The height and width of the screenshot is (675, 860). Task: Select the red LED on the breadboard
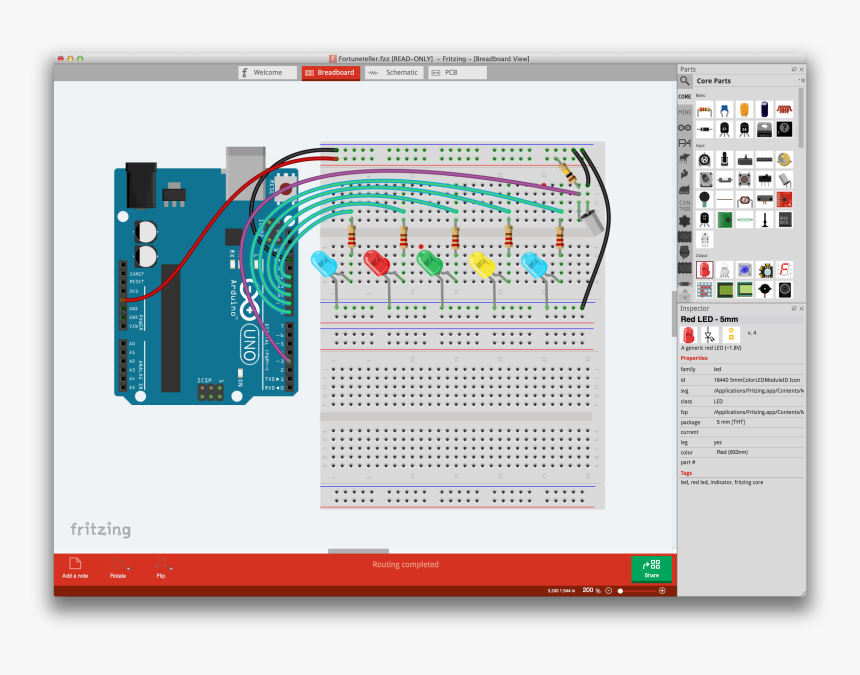coord(376,262)
